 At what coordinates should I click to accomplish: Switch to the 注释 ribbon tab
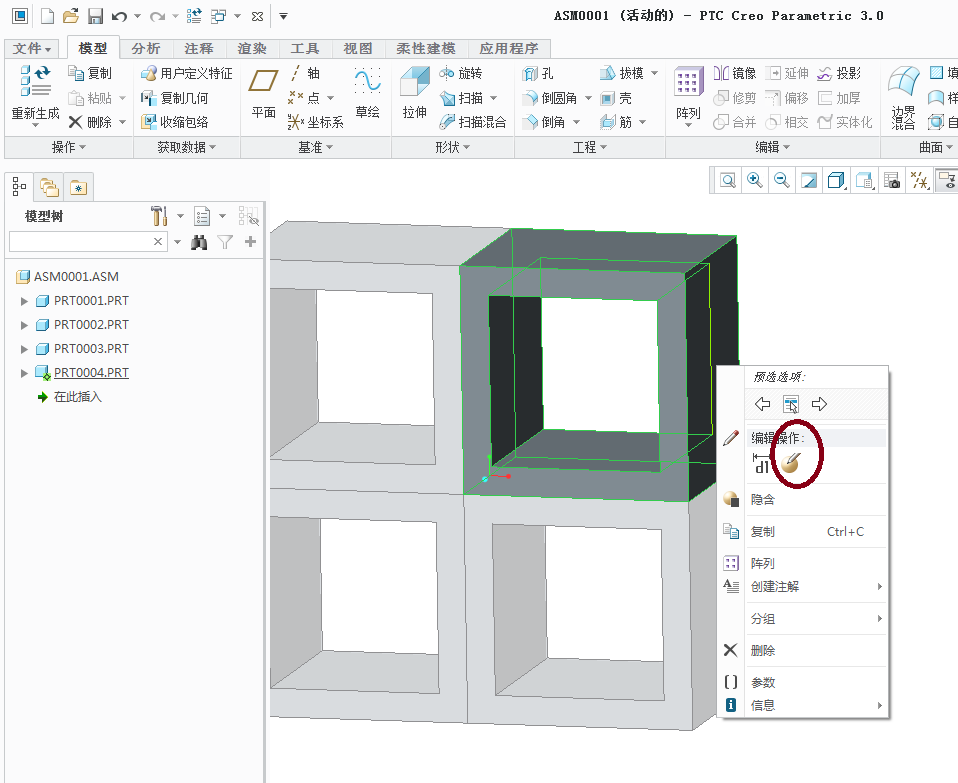click(x=199, y=48)
